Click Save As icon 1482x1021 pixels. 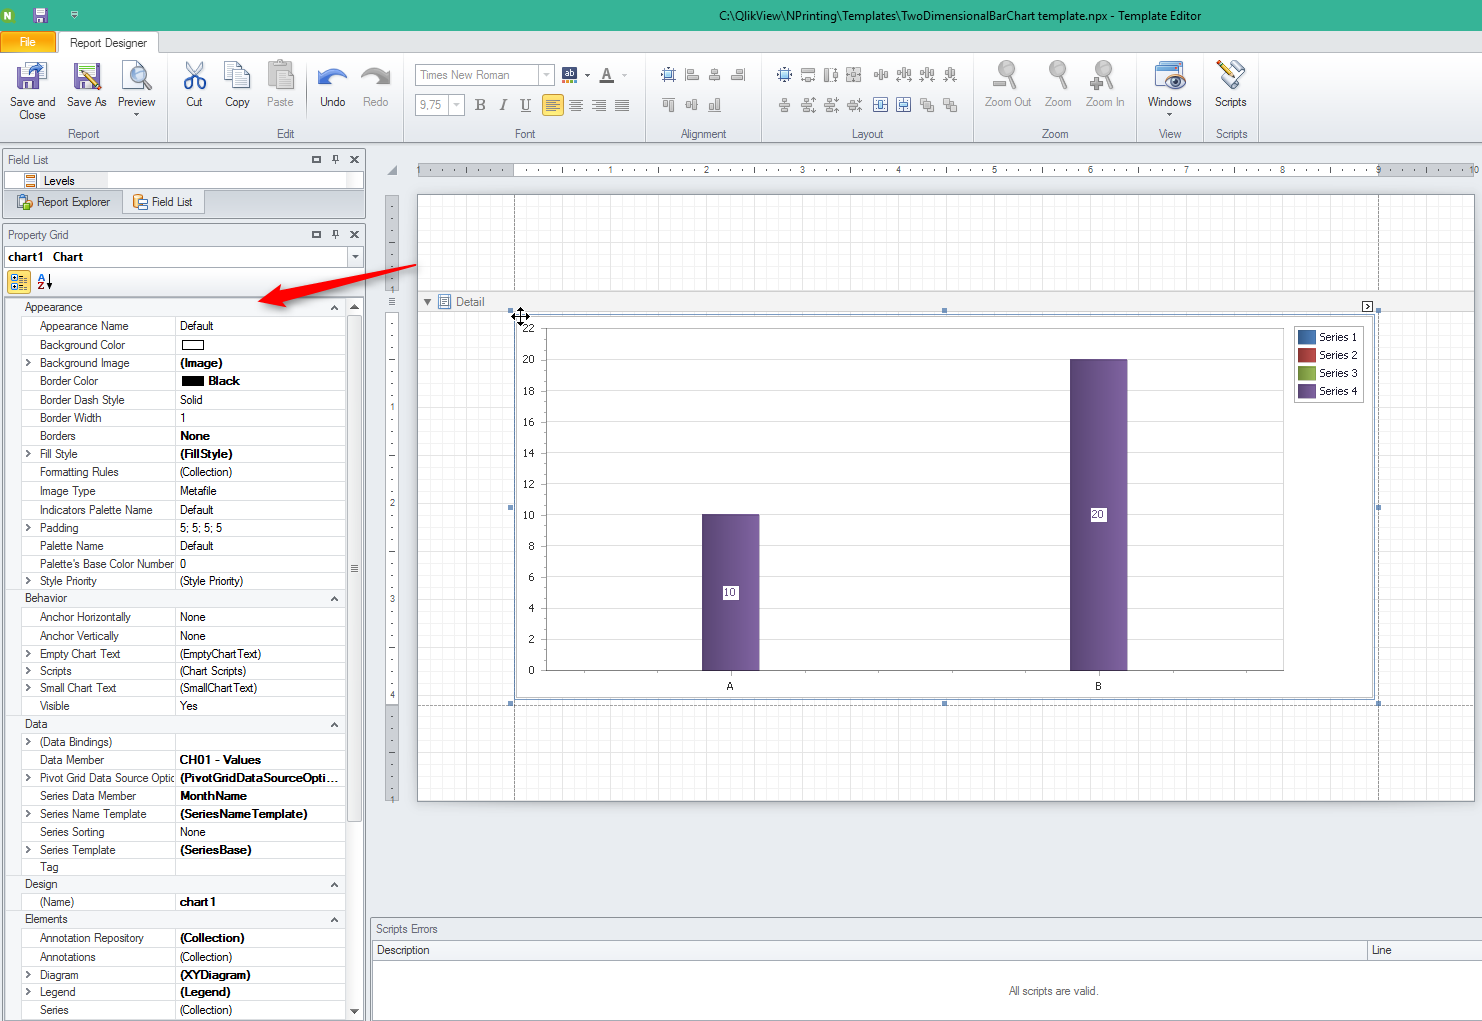(x=87, y=76)
